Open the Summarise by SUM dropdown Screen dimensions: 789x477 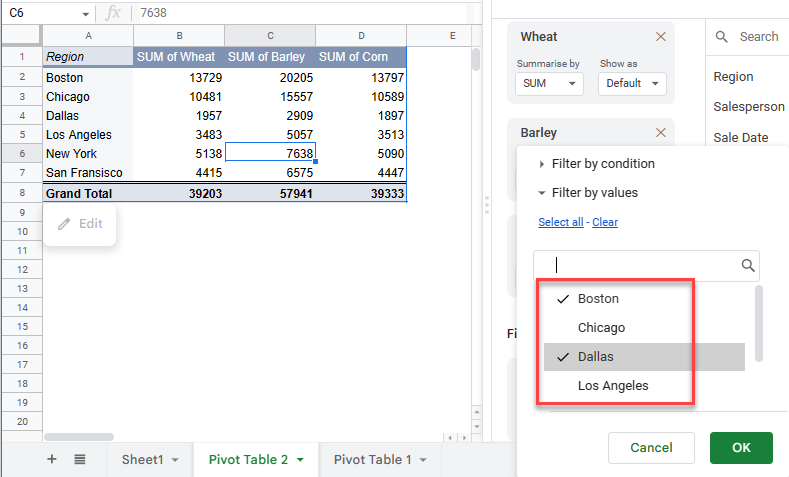548,84
